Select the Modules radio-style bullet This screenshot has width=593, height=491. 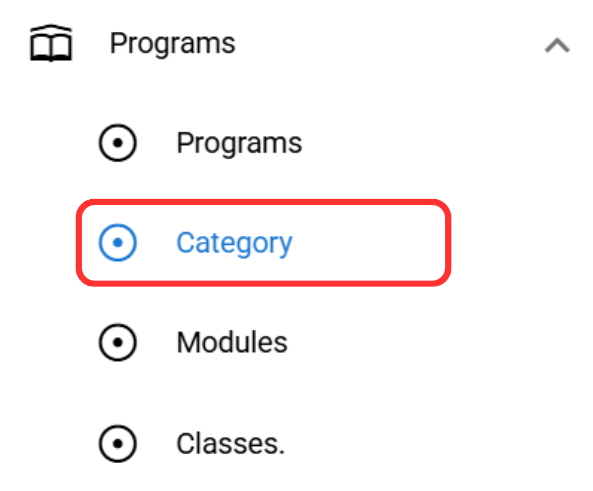(118, 342)
